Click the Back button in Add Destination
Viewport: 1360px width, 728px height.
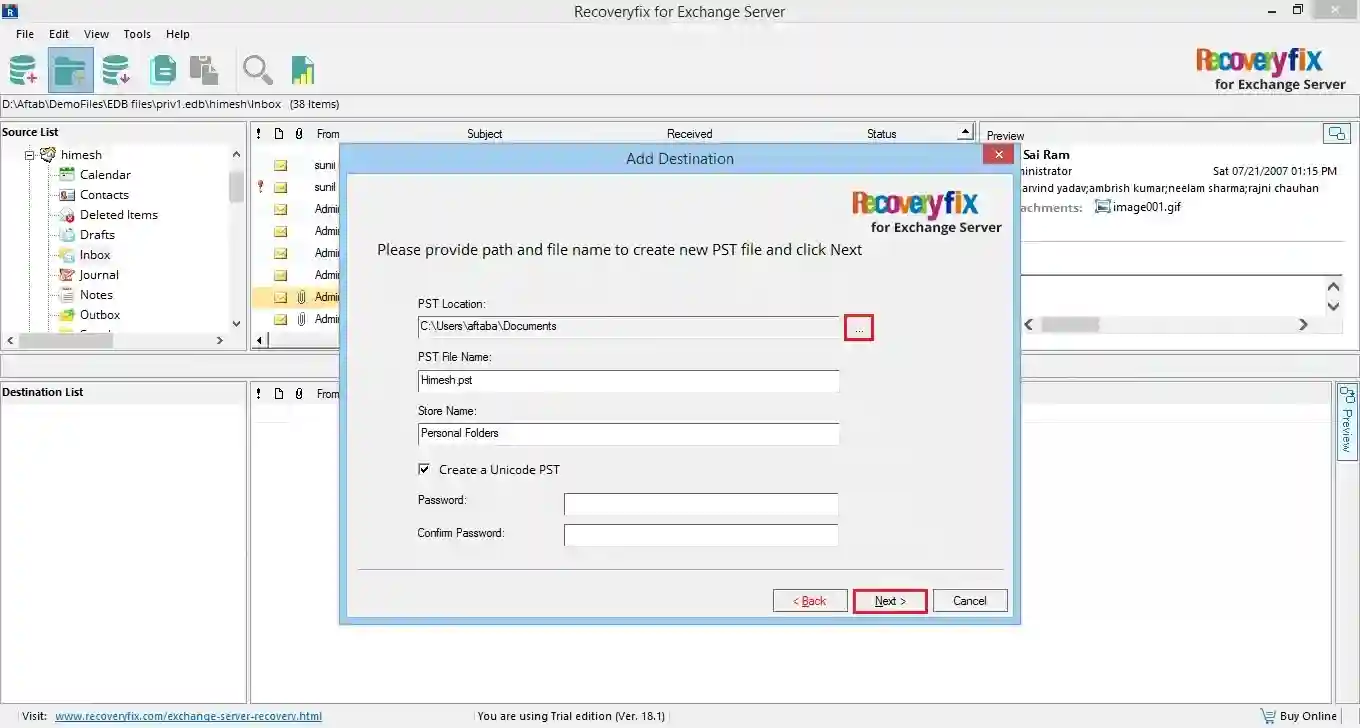pos(810,601)
